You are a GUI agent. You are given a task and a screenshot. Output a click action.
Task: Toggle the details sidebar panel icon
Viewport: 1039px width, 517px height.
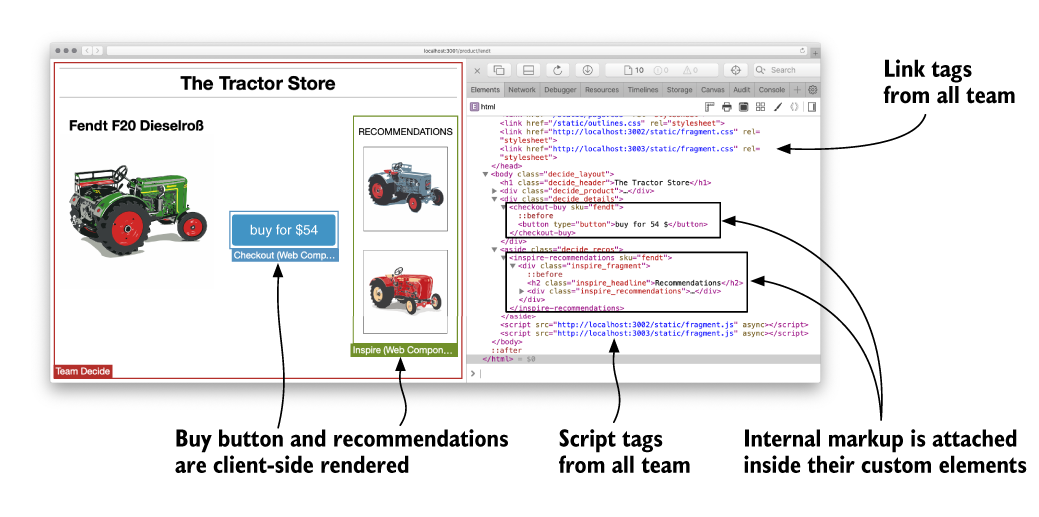pos(812,106)
